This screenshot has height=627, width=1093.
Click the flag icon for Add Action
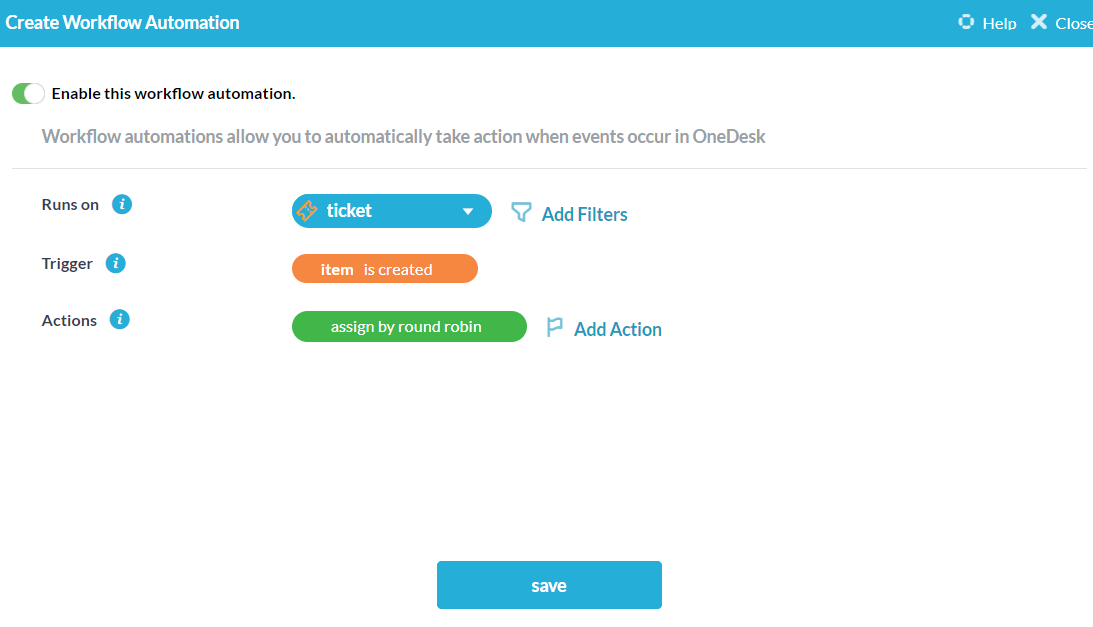555,327
